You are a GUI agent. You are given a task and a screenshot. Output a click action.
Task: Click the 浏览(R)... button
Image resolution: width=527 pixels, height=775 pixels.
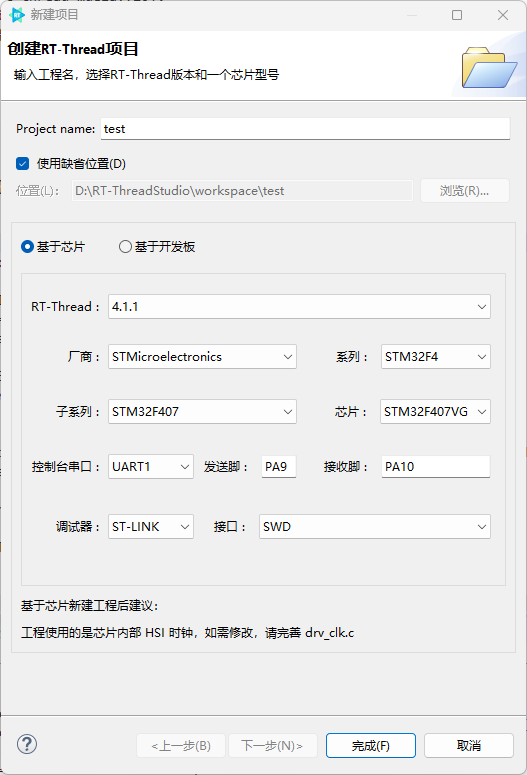465,191
